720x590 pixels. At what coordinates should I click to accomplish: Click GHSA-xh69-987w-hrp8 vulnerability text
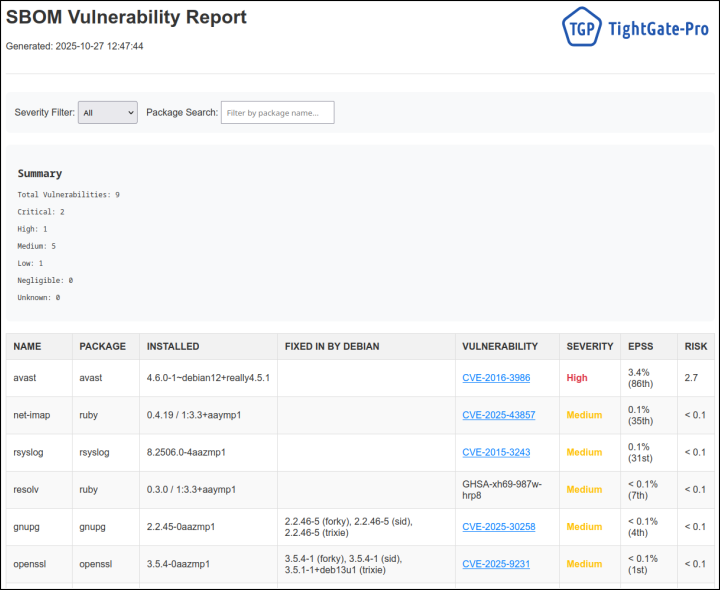503,489
